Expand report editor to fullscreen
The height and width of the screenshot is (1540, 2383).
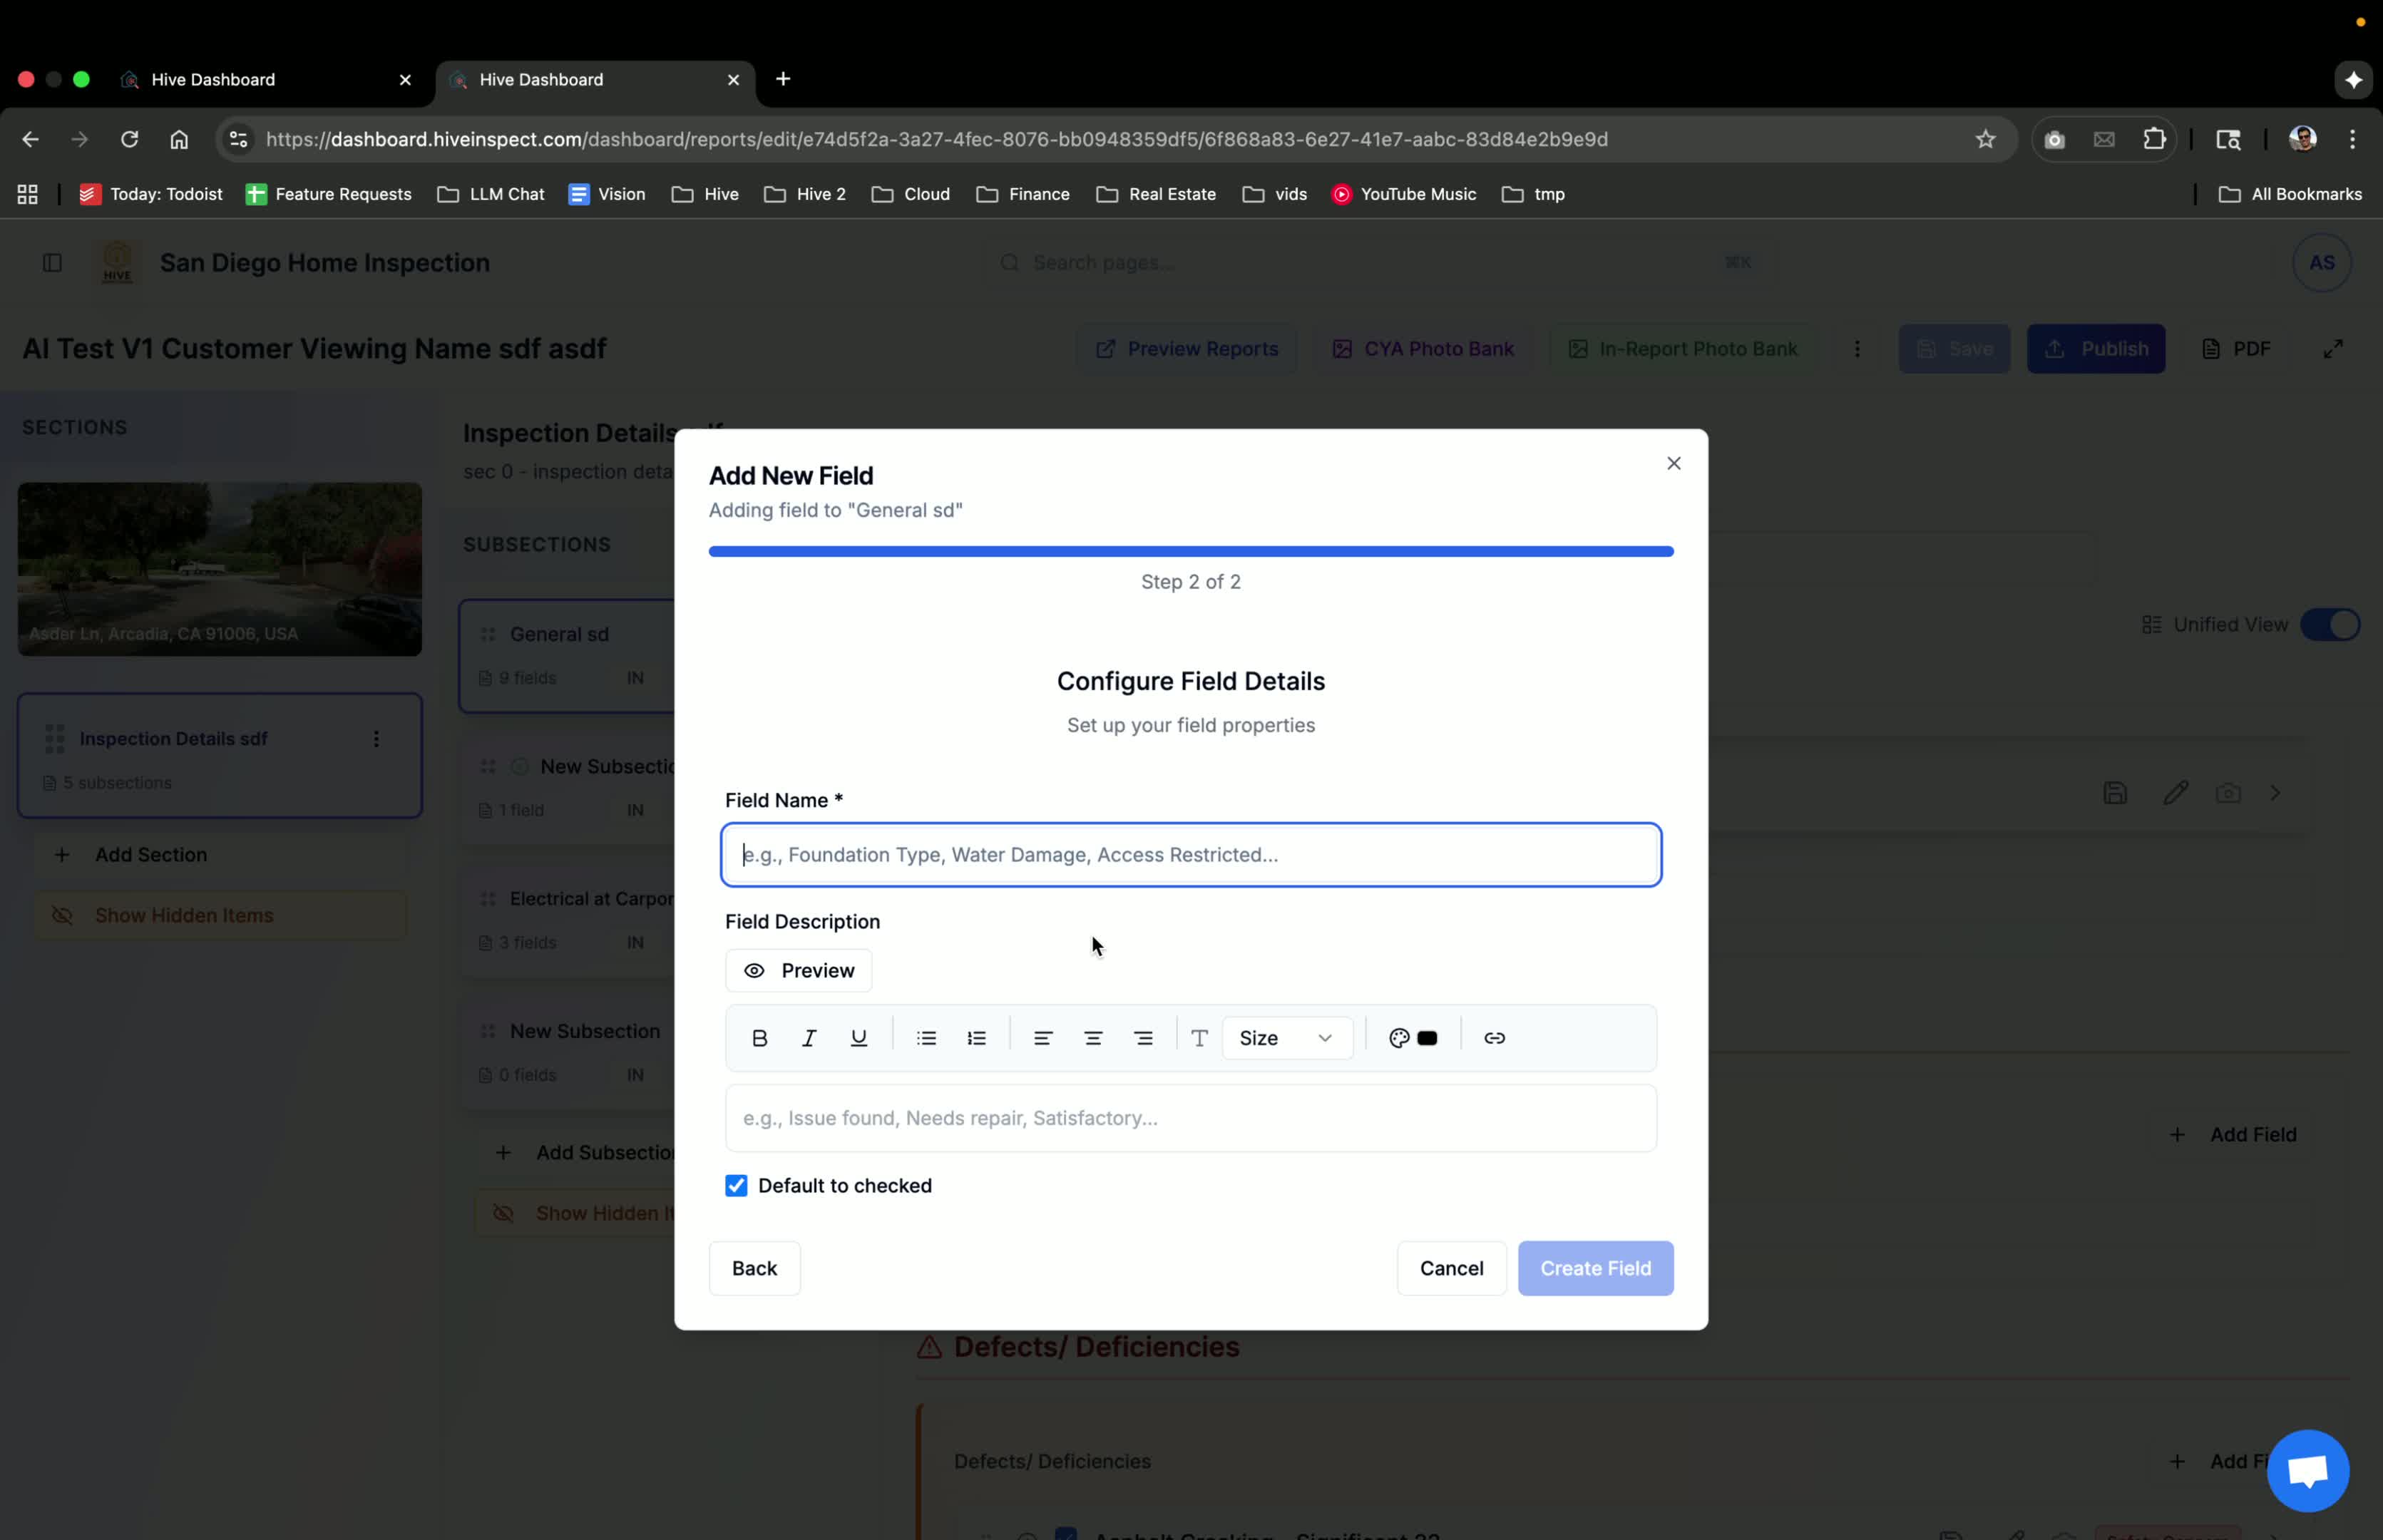[2332, 349]
